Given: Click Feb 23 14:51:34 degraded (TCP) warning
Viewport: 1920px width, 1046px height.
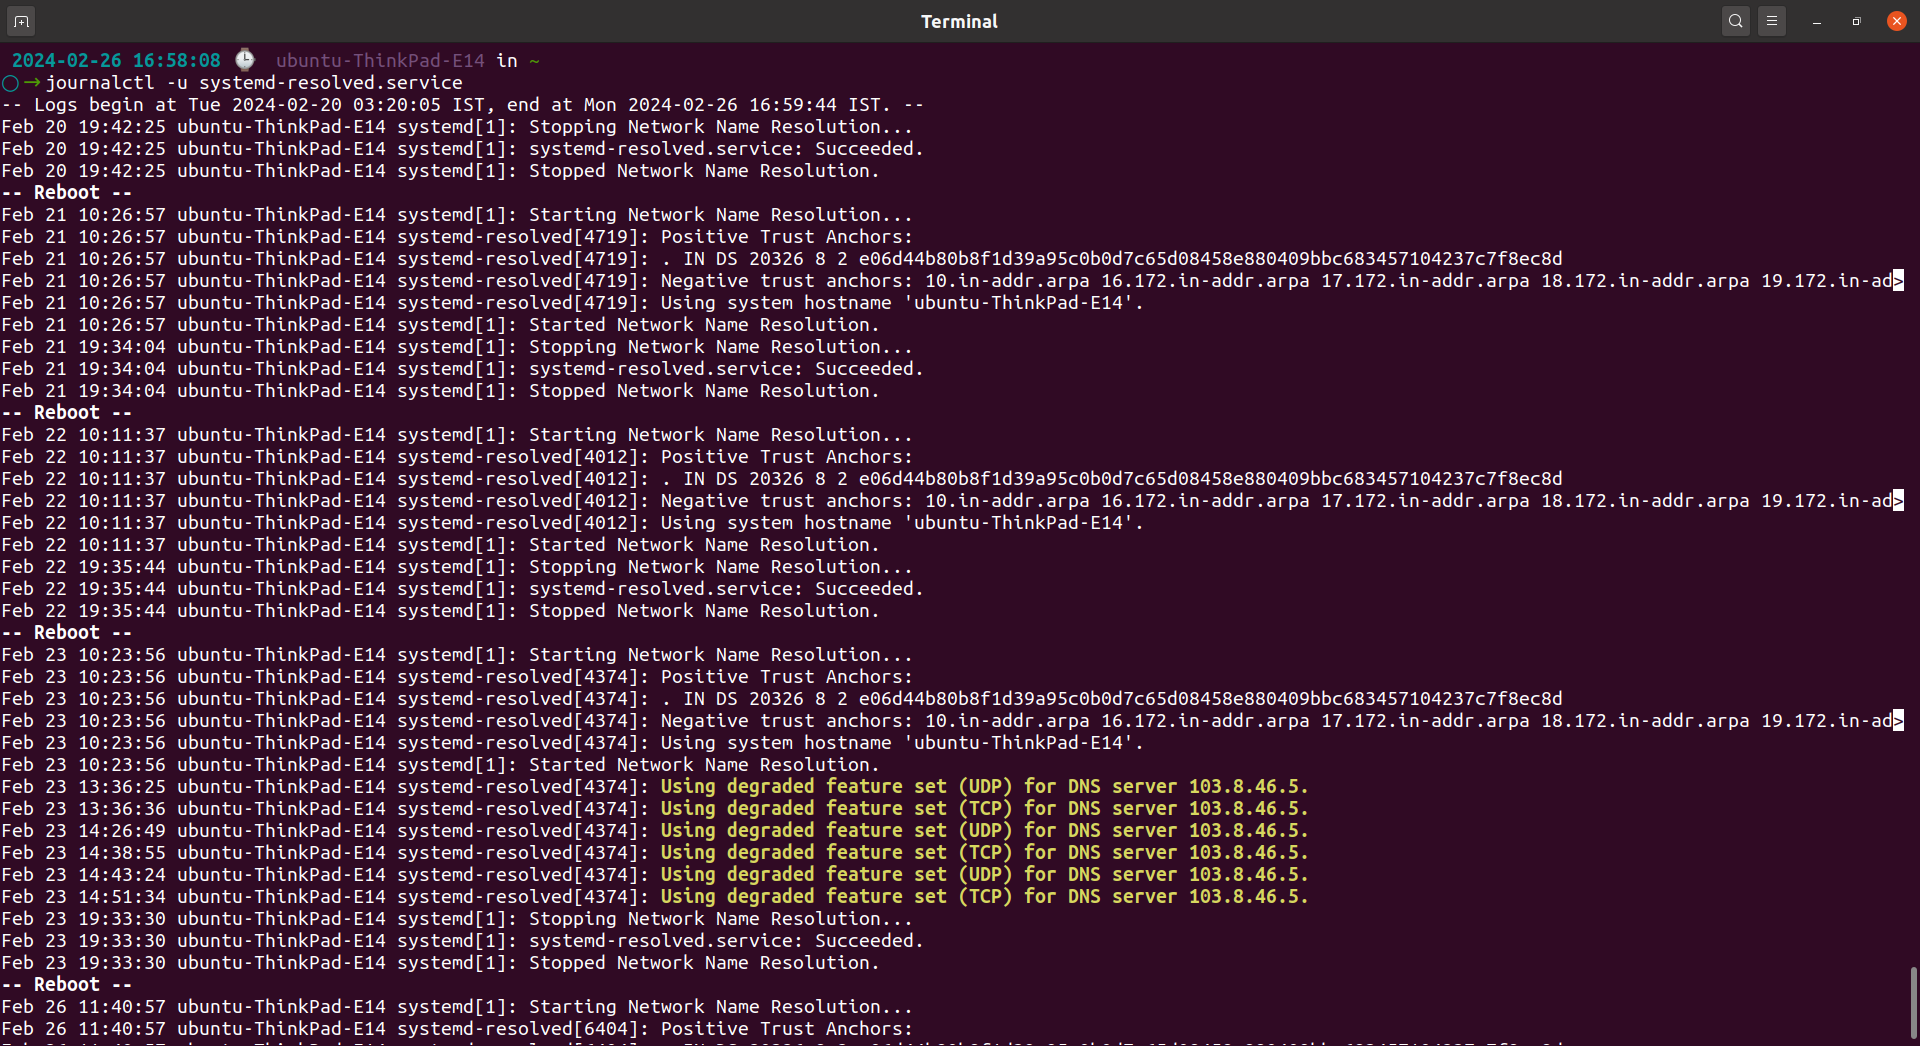Looking at the screenshot, I should coord(655,897).
